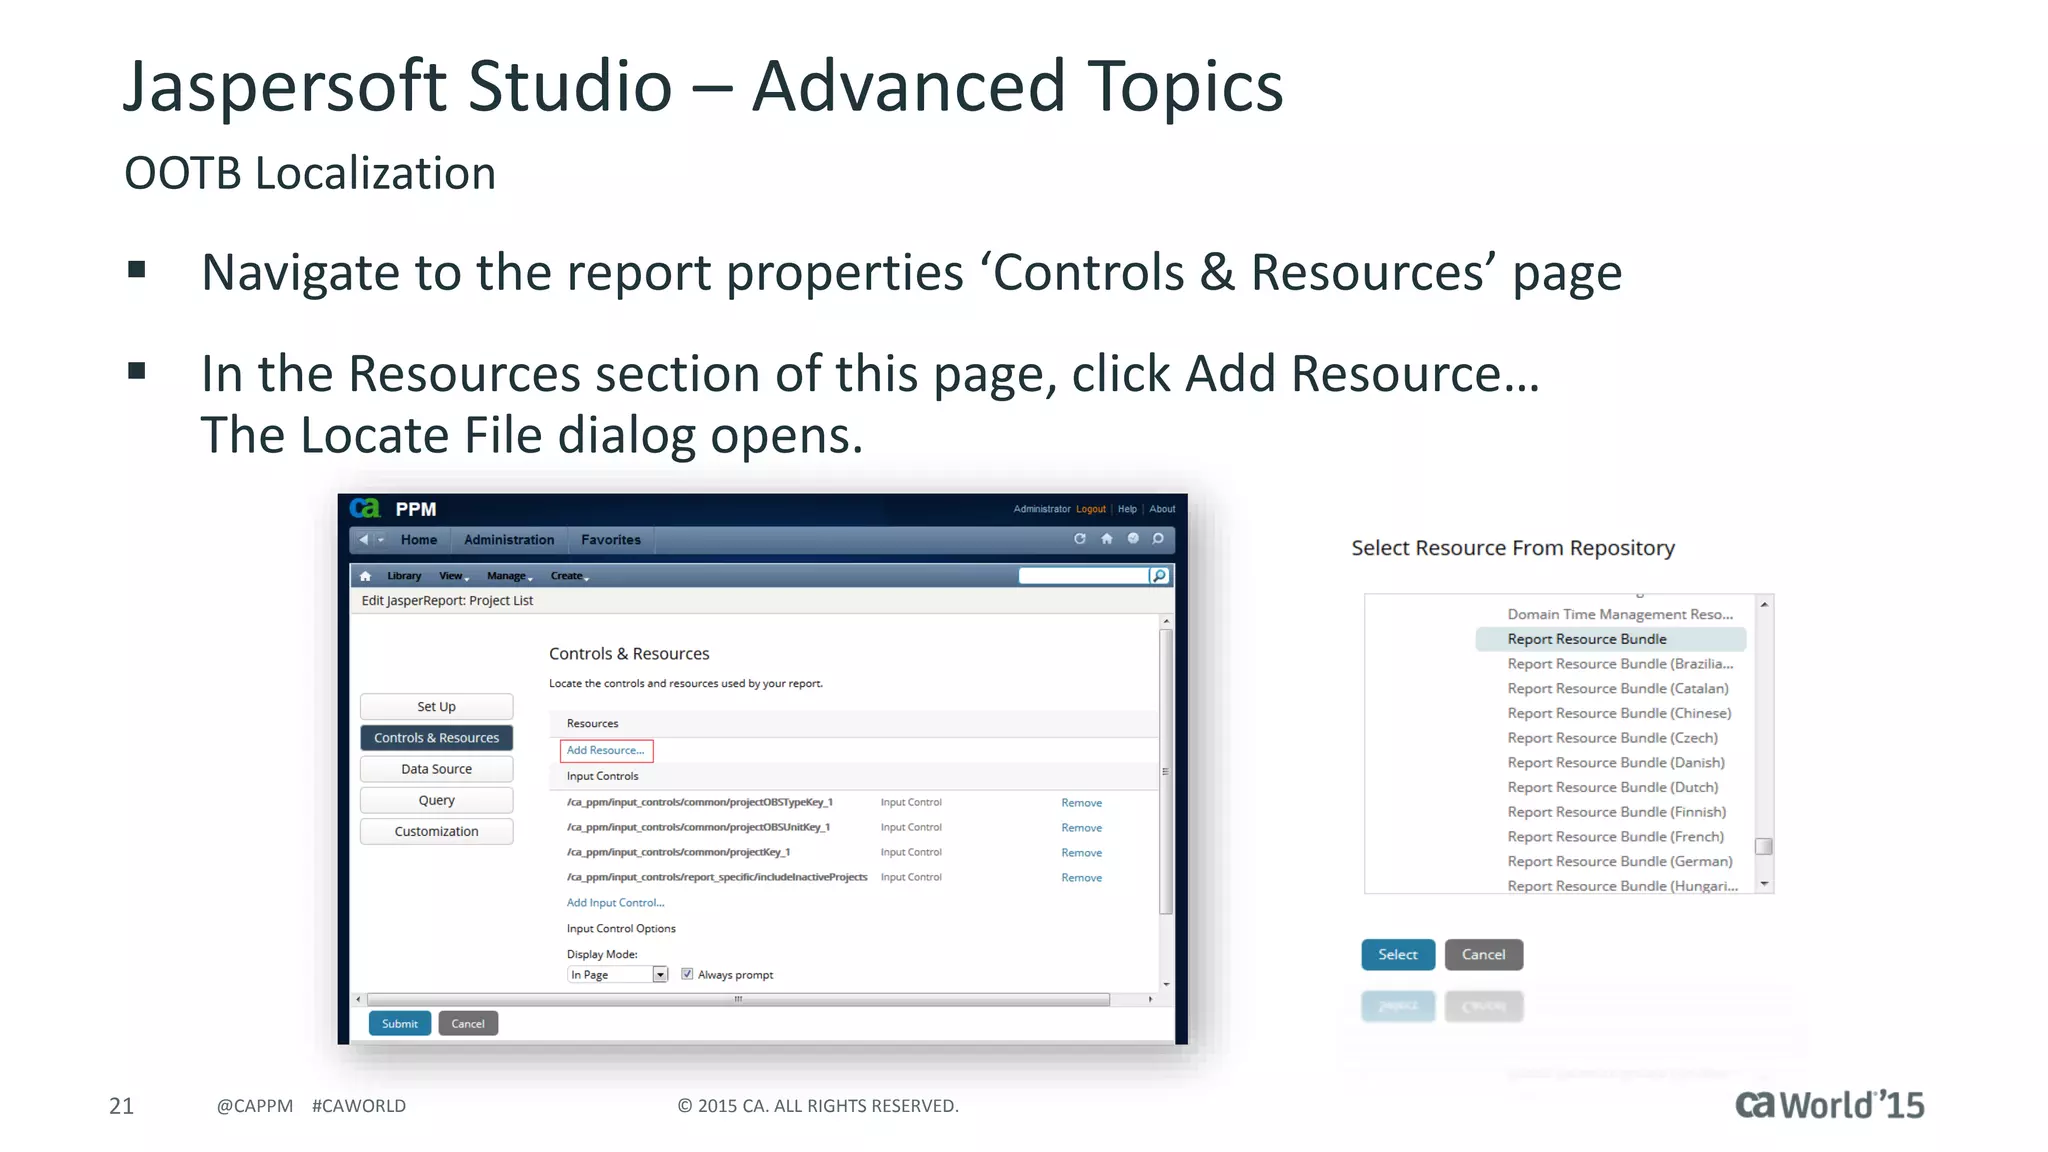Expand the Manage menu
Image resolution: width=2048 pixels, height=1152 pixels.
(x=510, y=576)
